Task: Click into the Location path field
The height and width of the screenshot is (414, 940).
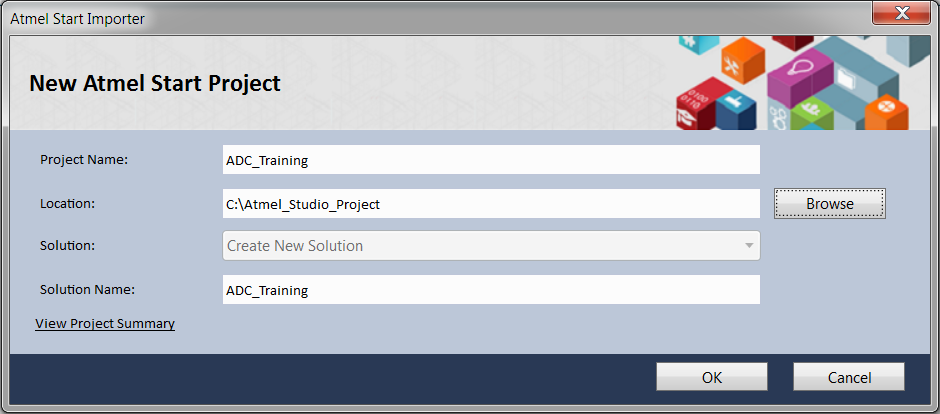Action: pyautogui.click(x=492, y=204)
